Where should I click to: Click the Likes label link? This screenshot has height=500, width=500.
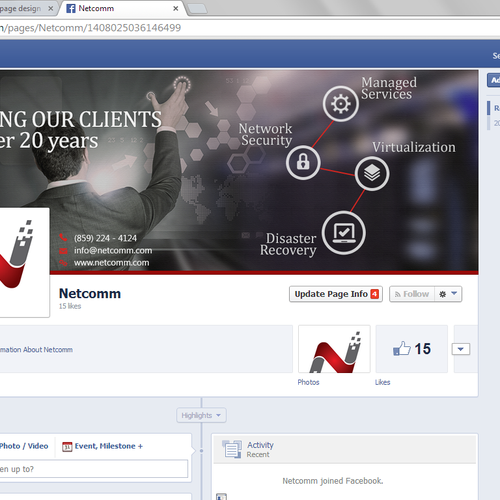(382, 382)
